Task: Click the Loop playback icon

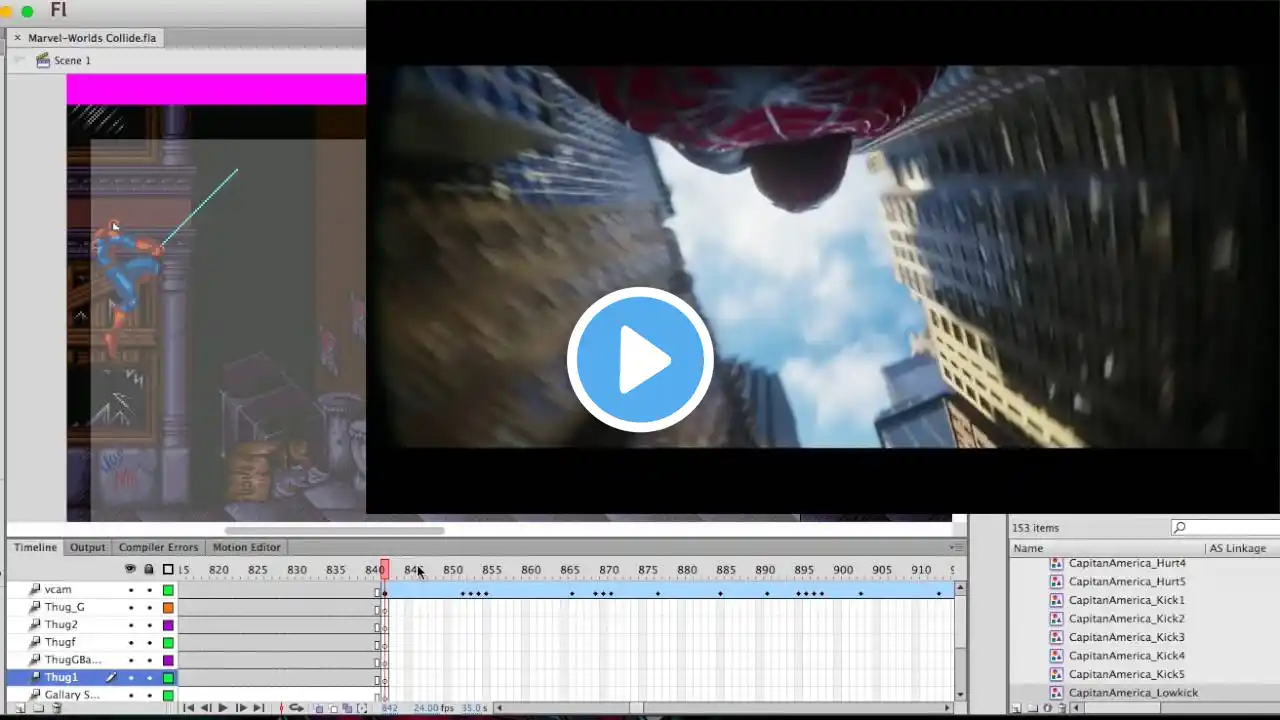Action: point(296,708)
